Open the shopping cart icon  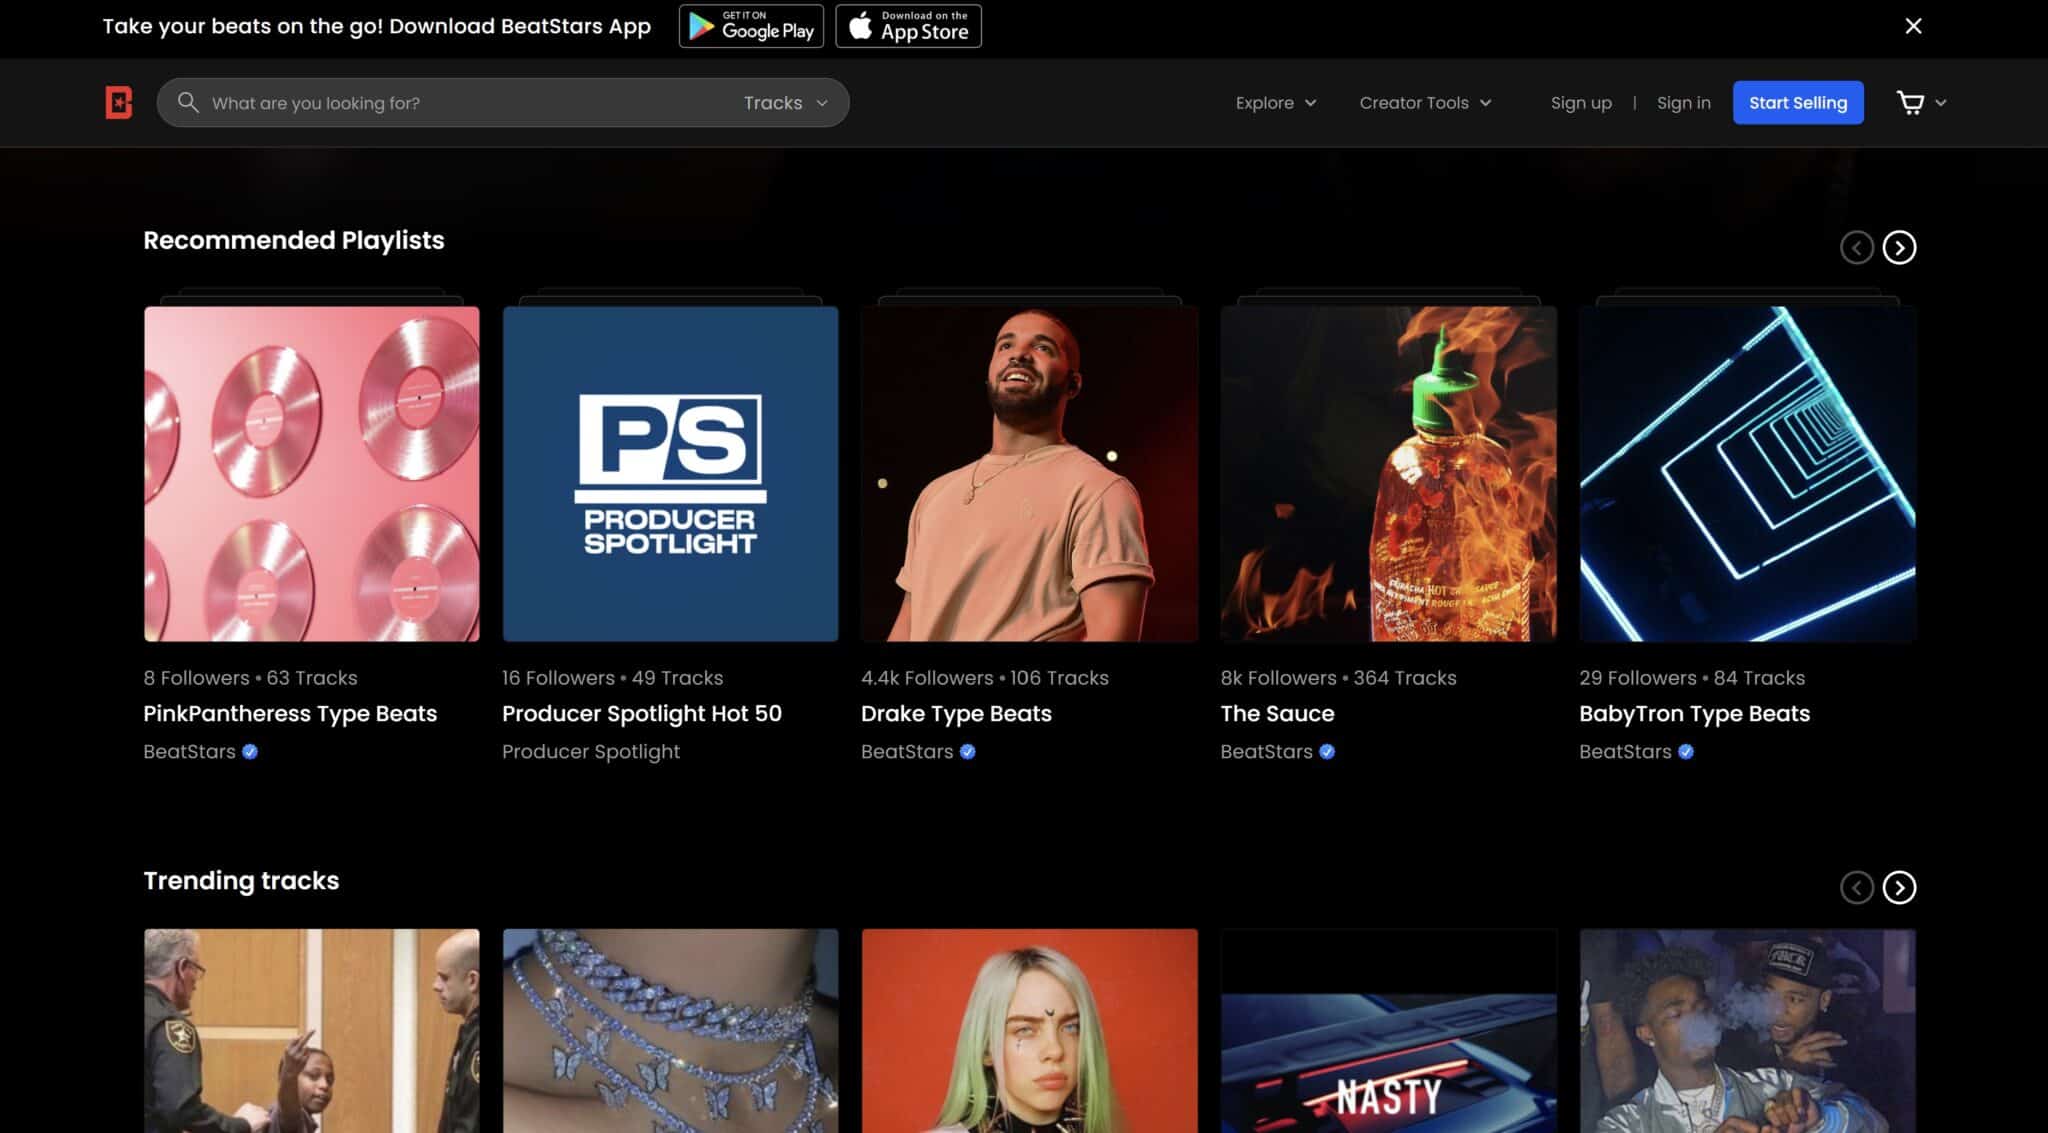(1910, 102)
